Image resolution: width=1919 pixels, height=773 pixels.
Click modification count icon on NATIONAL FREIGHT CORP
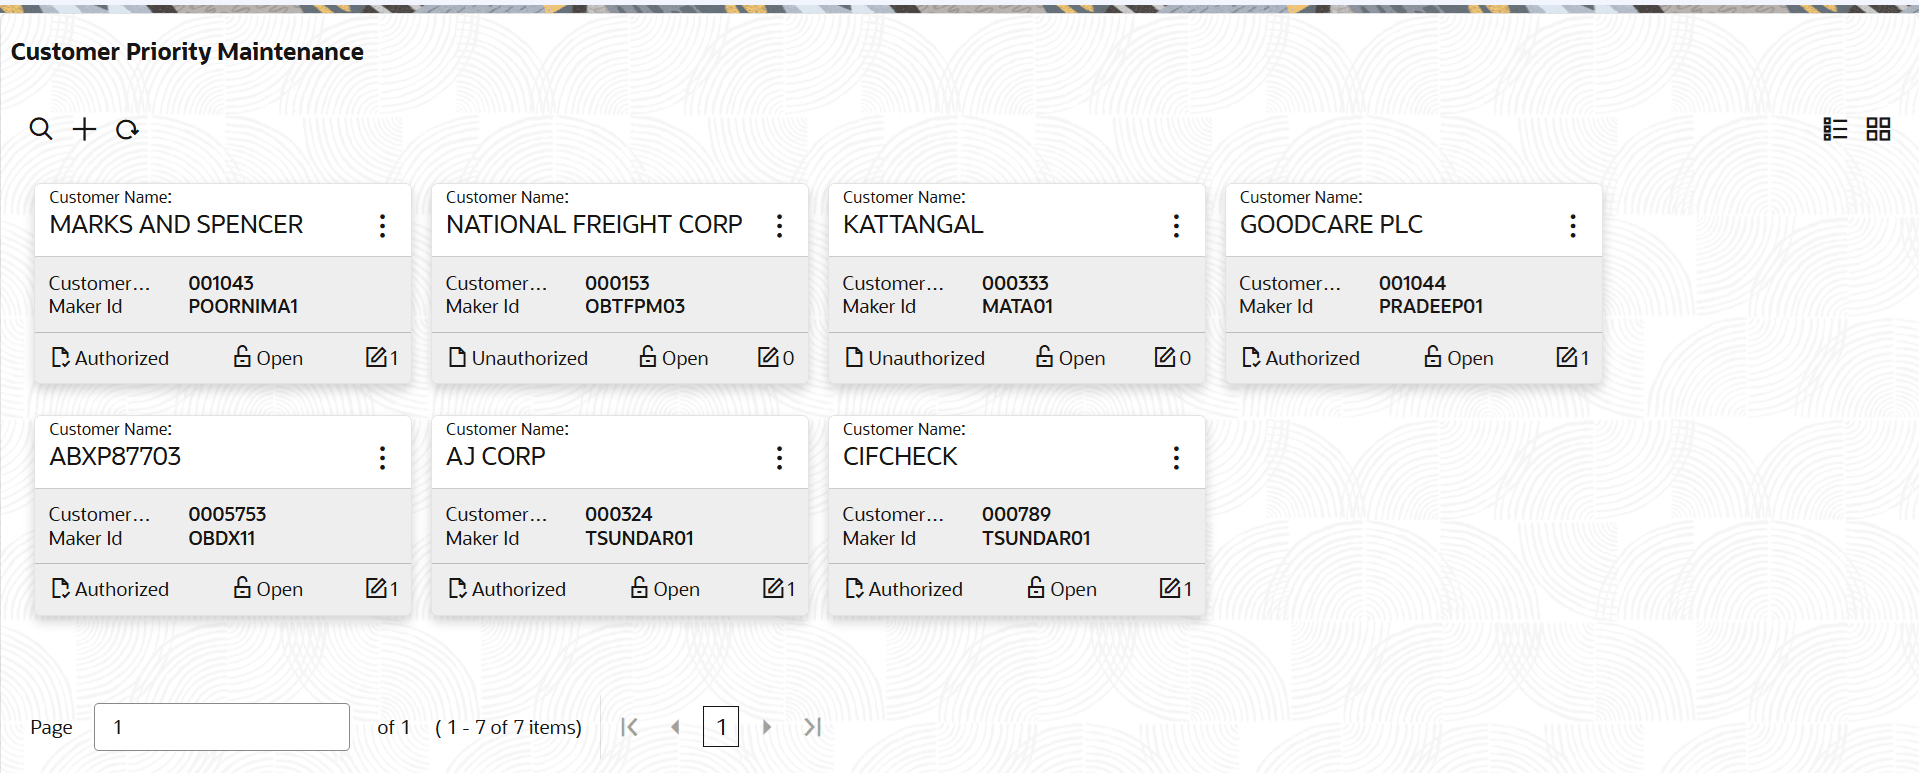pyautogui.click(x=768, y=357)
